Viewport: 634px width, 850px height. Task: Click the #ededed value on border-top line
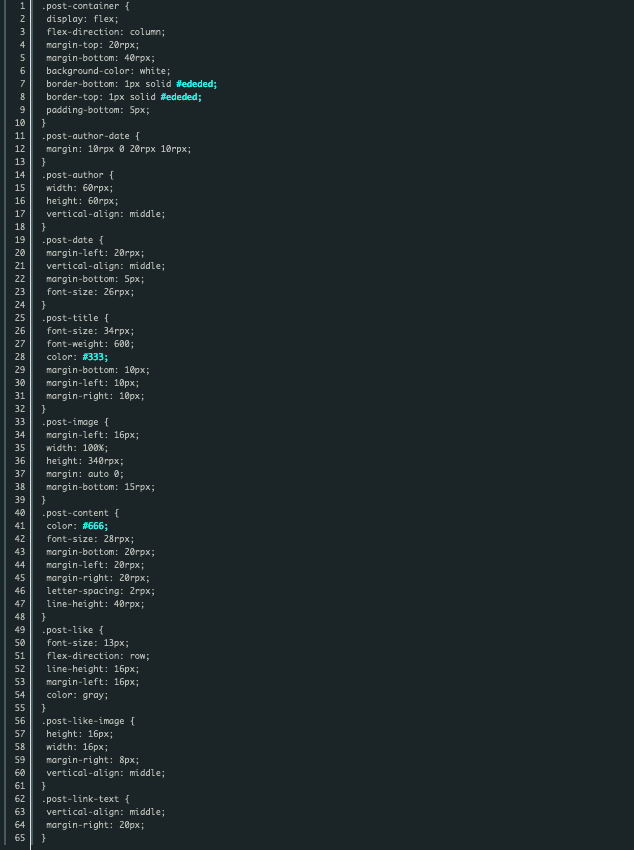(x=181, y=97)
